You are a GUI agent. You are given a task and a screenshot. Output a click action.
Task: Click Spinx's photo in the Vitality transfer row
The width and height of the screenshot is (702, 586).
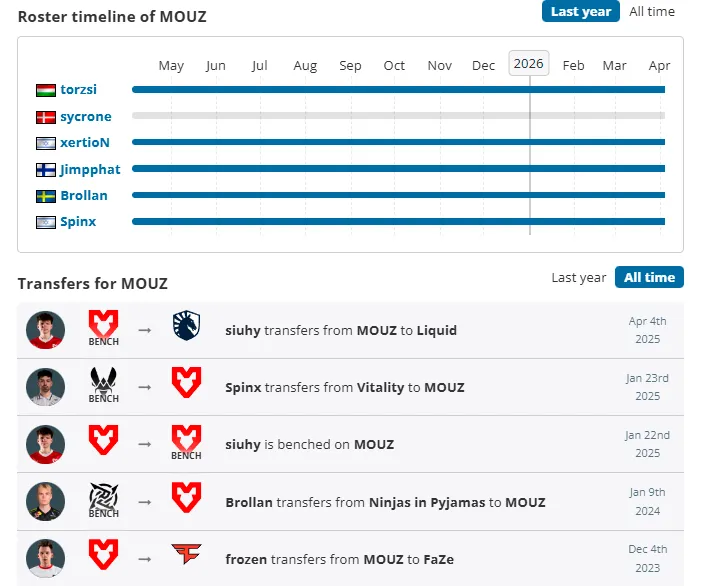(x=45, y=387)
